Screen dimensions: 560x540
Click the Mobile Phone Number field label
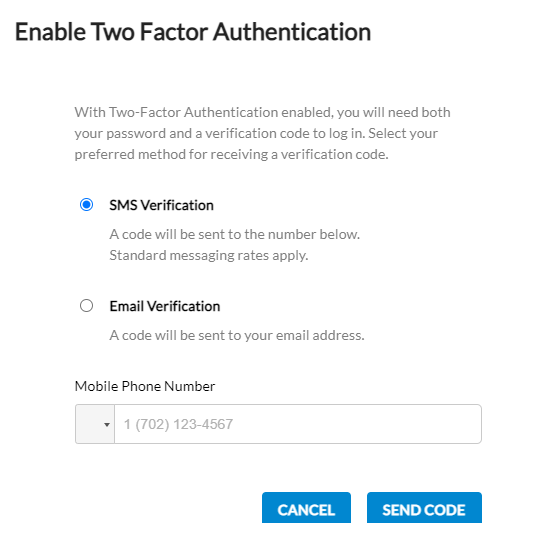[145, 386]
